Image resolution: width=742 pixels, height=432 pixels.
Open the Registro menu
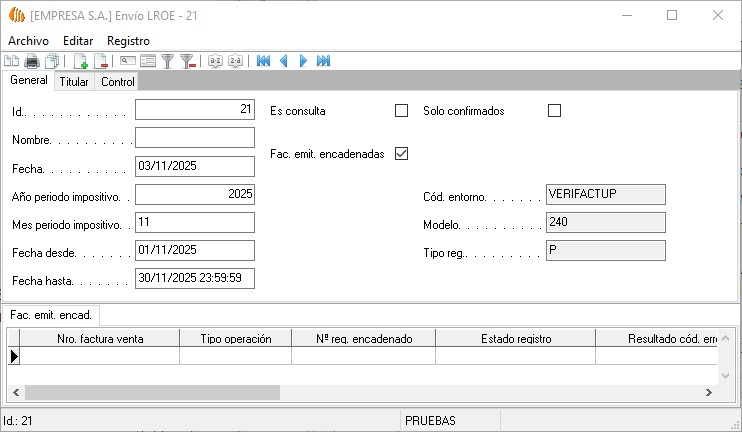(128, 40)
